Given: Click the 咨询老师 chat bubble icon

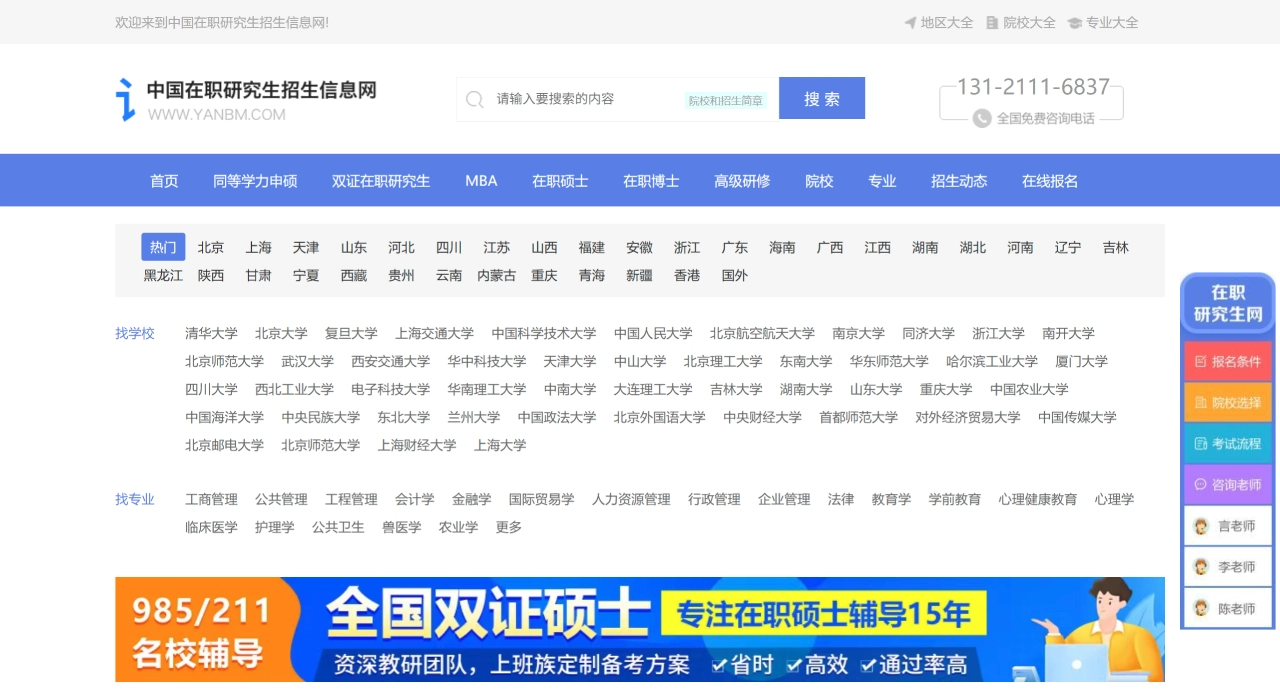Looking at the screenshot, I should point(1201,484).
